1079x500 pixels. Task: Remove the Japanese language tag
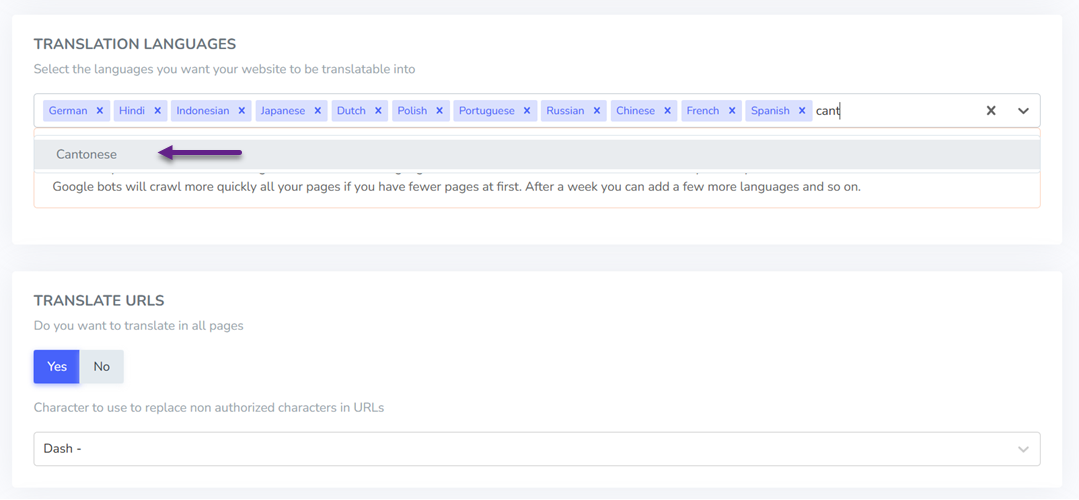click(317, 111)
